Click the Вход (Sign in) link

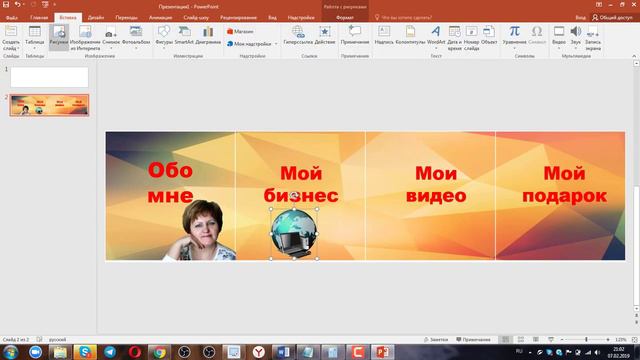point(580,18)
